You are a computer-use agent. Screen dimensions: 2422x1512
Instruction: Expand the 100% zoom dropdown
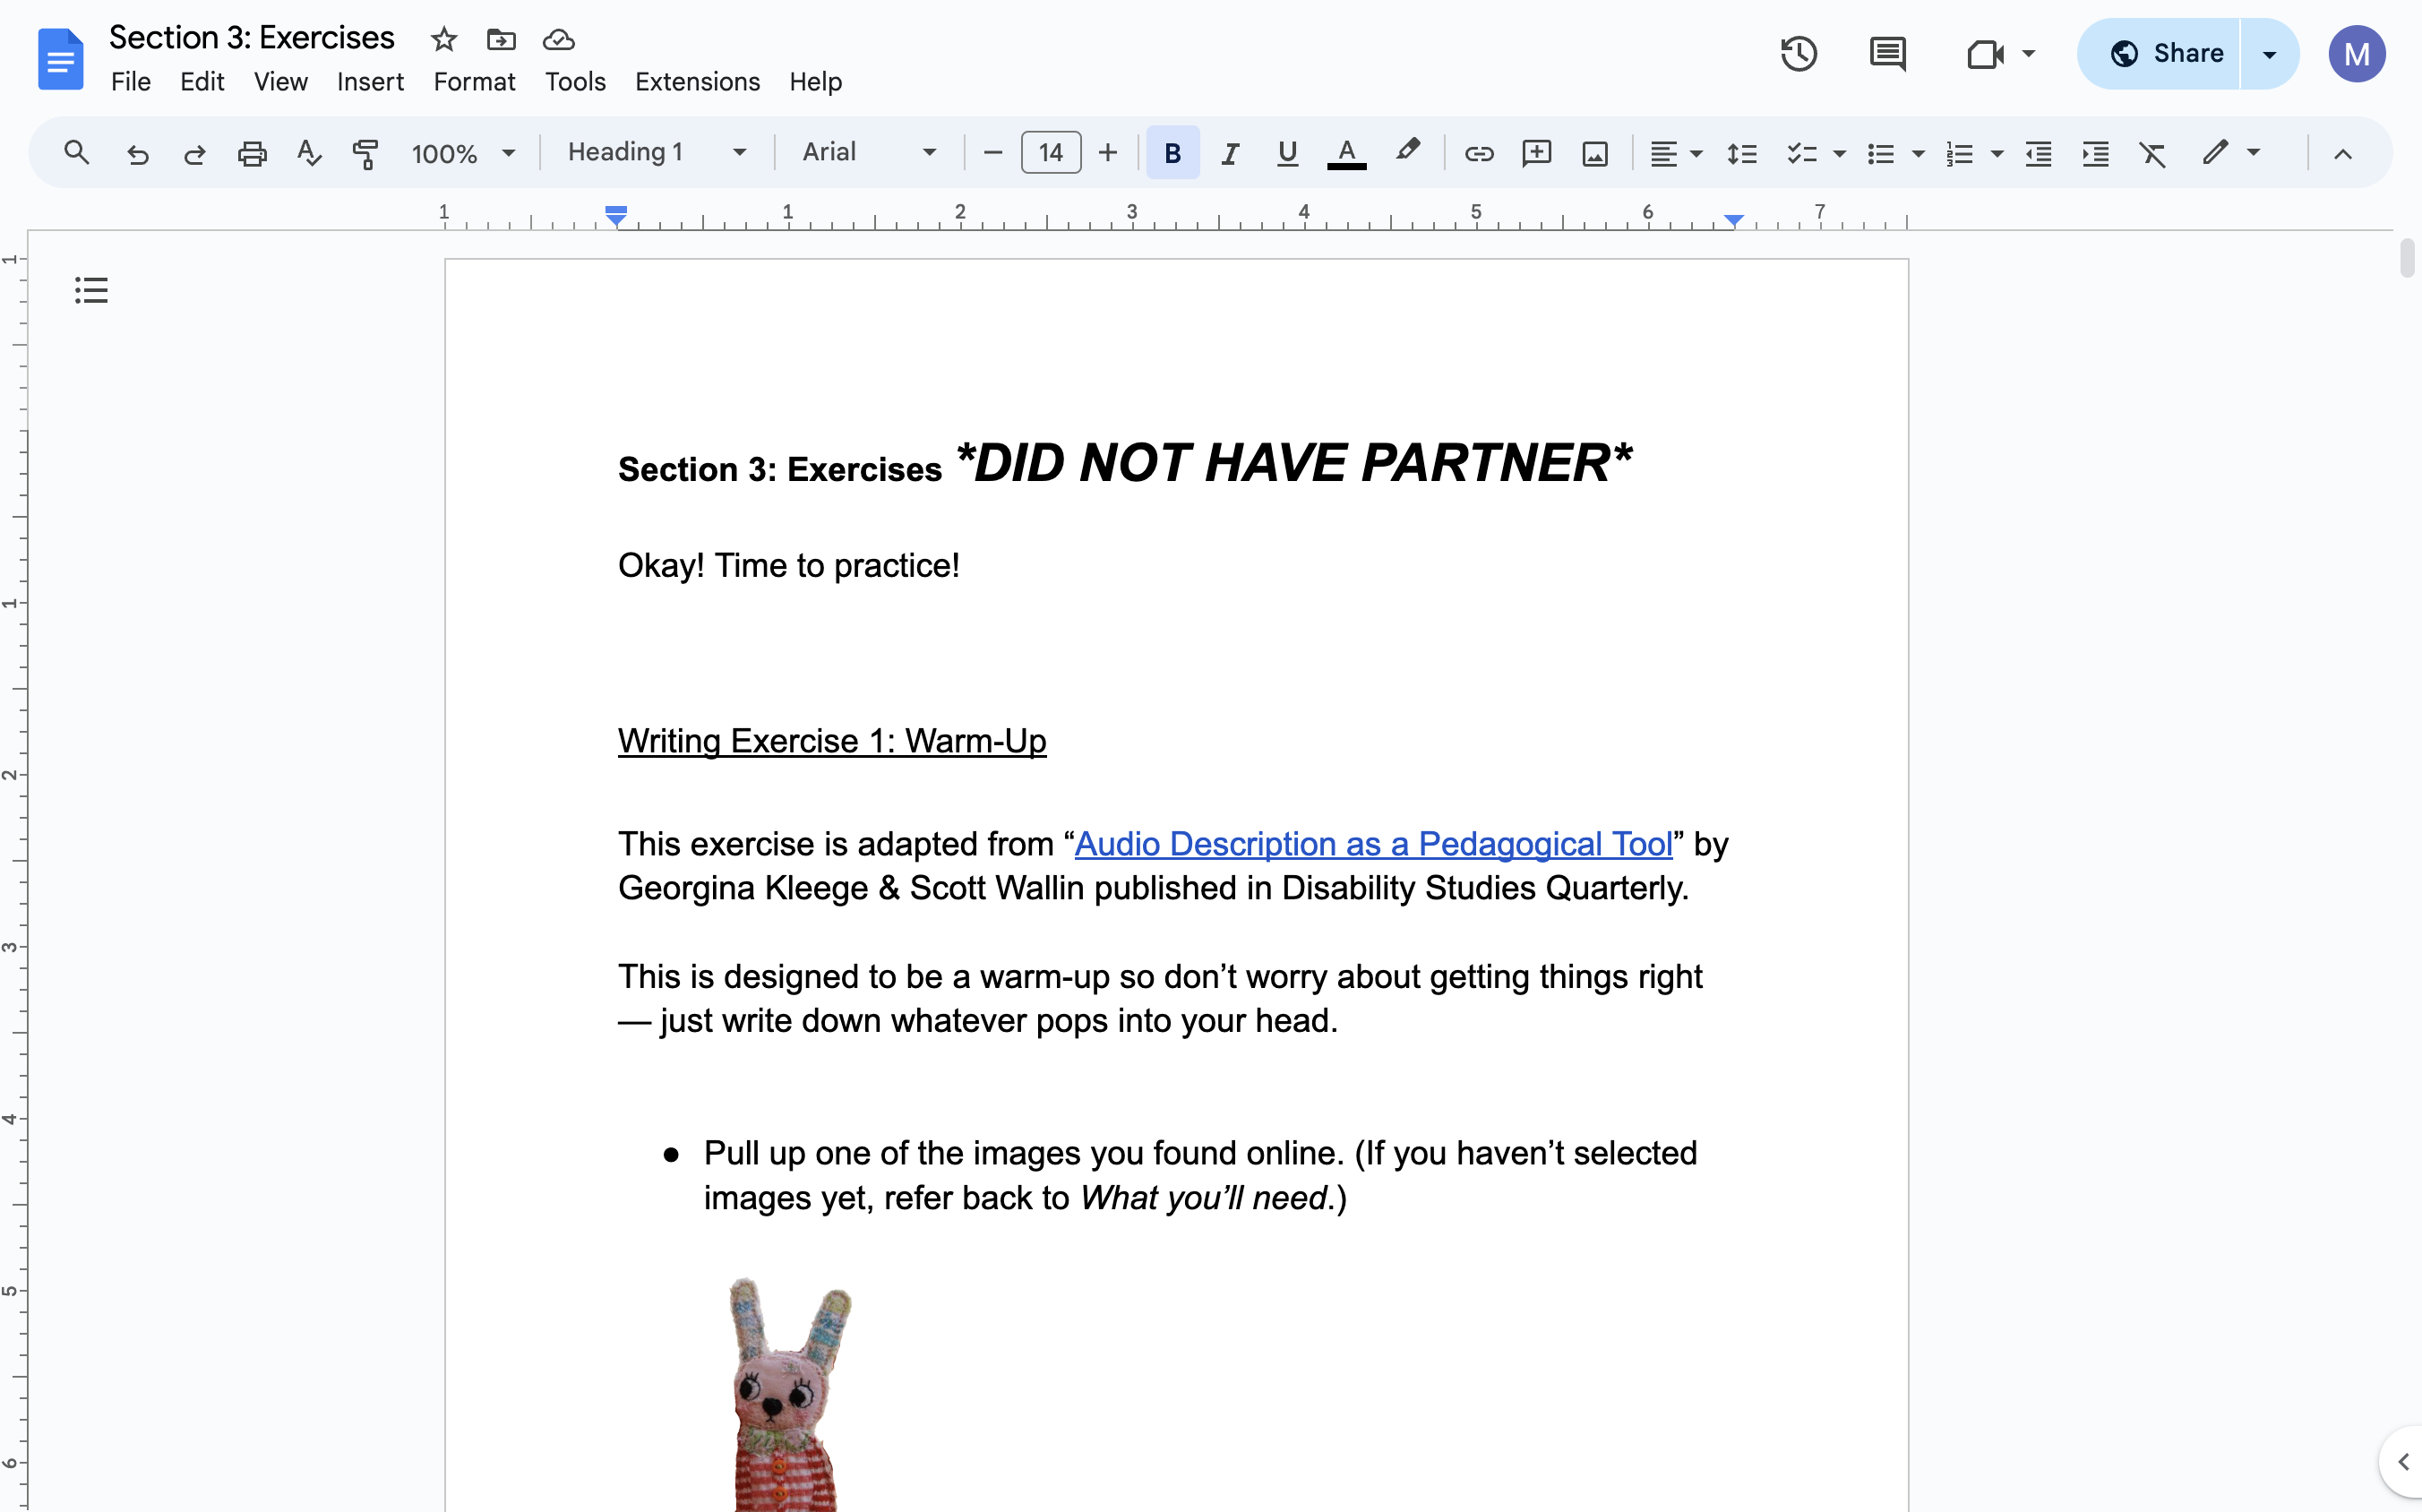click(x=463, y=153)
